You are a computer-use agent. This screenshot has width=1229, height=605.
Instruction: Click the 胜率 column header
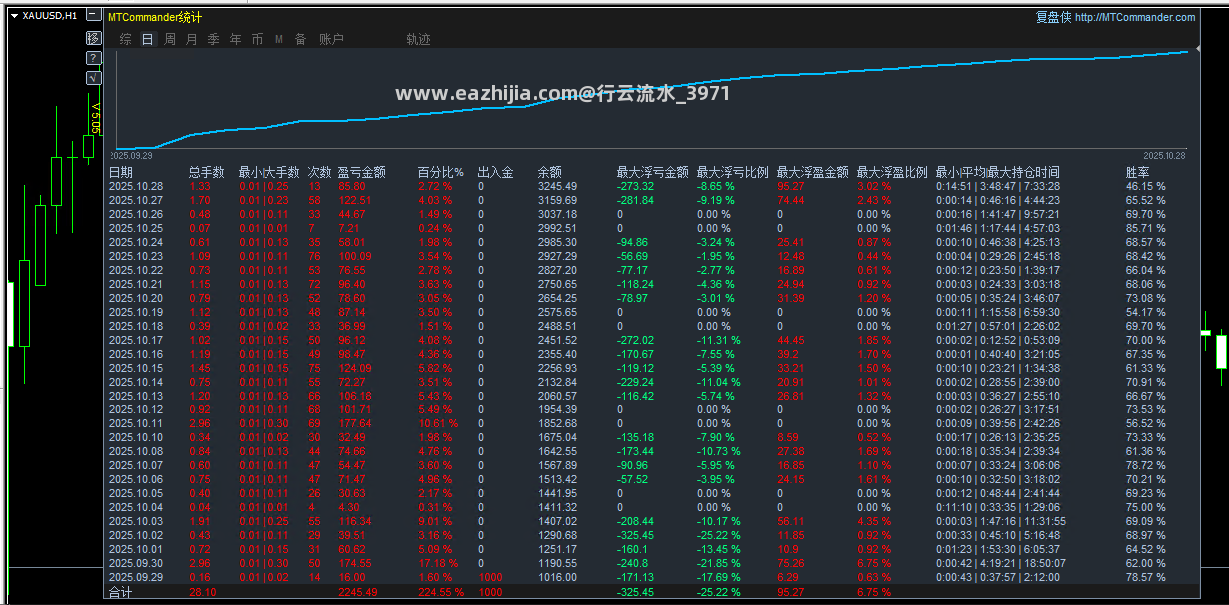tap(1138, 173)
